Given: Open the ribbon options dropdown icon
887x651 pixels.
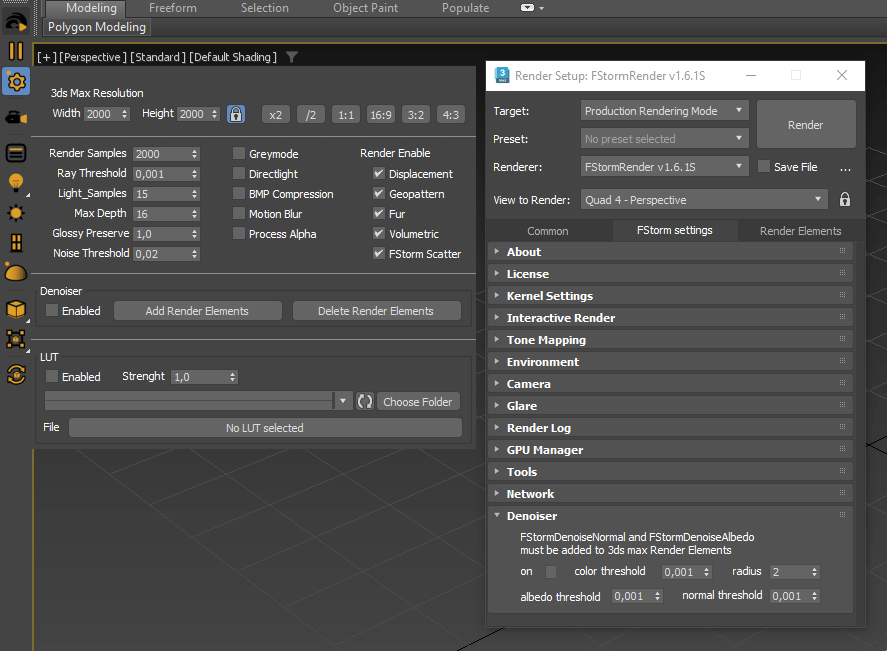Looking at the screenshot, I should coord(532,8).
